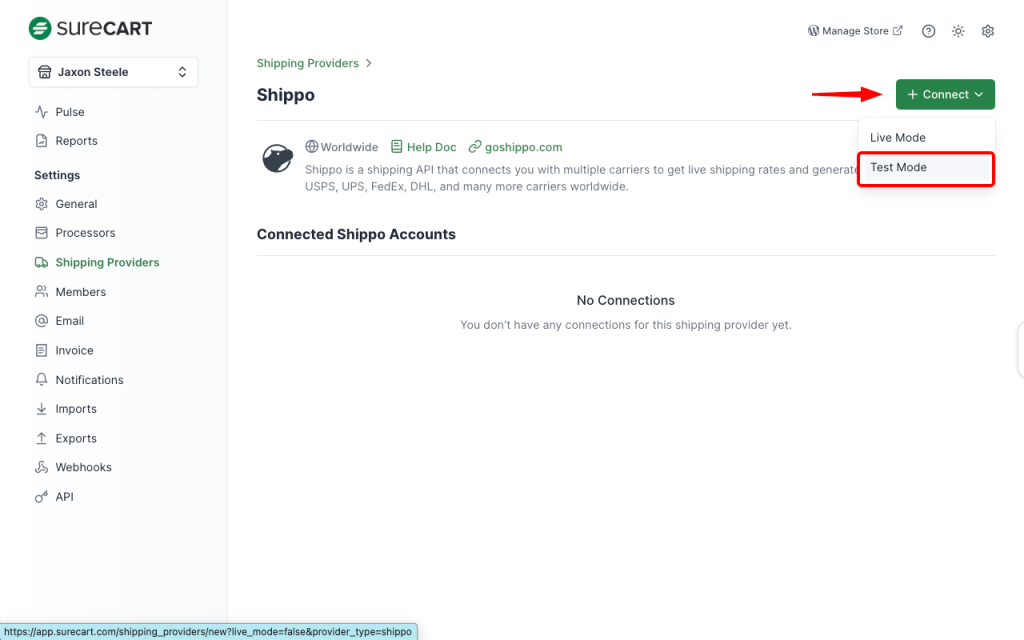The image size is (1024, 640).
Task: Click the Invoice sheet icon
Action: pos(41,350)
